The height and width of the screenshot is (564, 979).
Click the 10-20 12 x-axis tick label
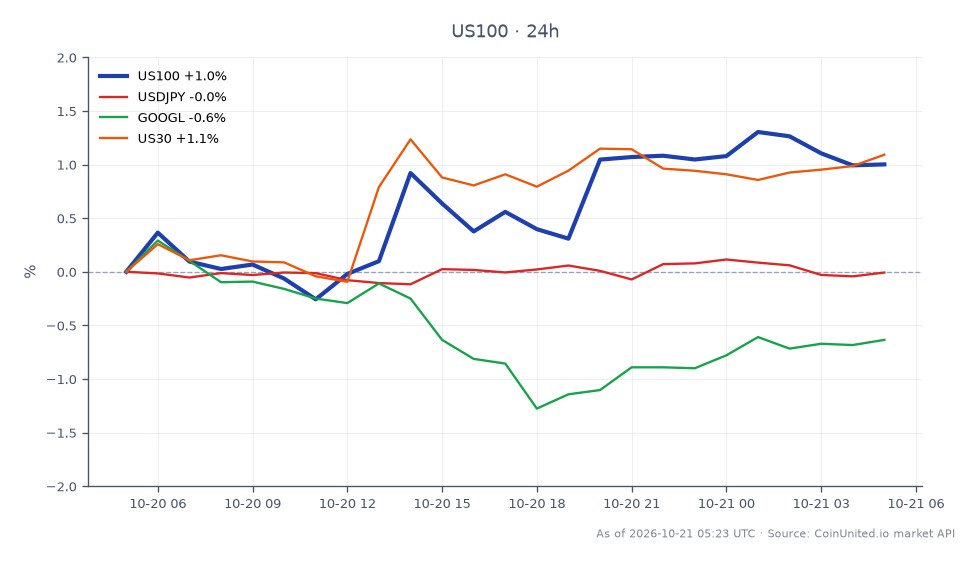tap(347, 503)
